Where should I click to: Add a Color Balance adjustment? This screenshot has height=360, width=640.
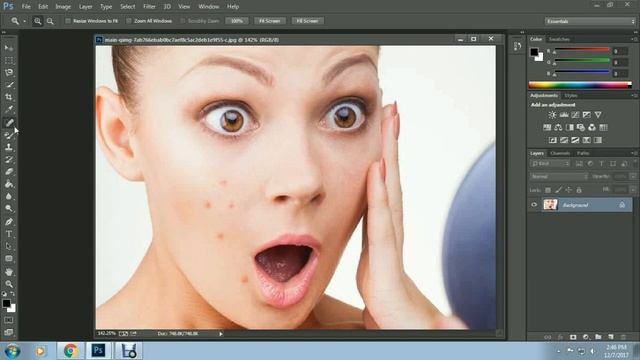(x=558, y=128)
